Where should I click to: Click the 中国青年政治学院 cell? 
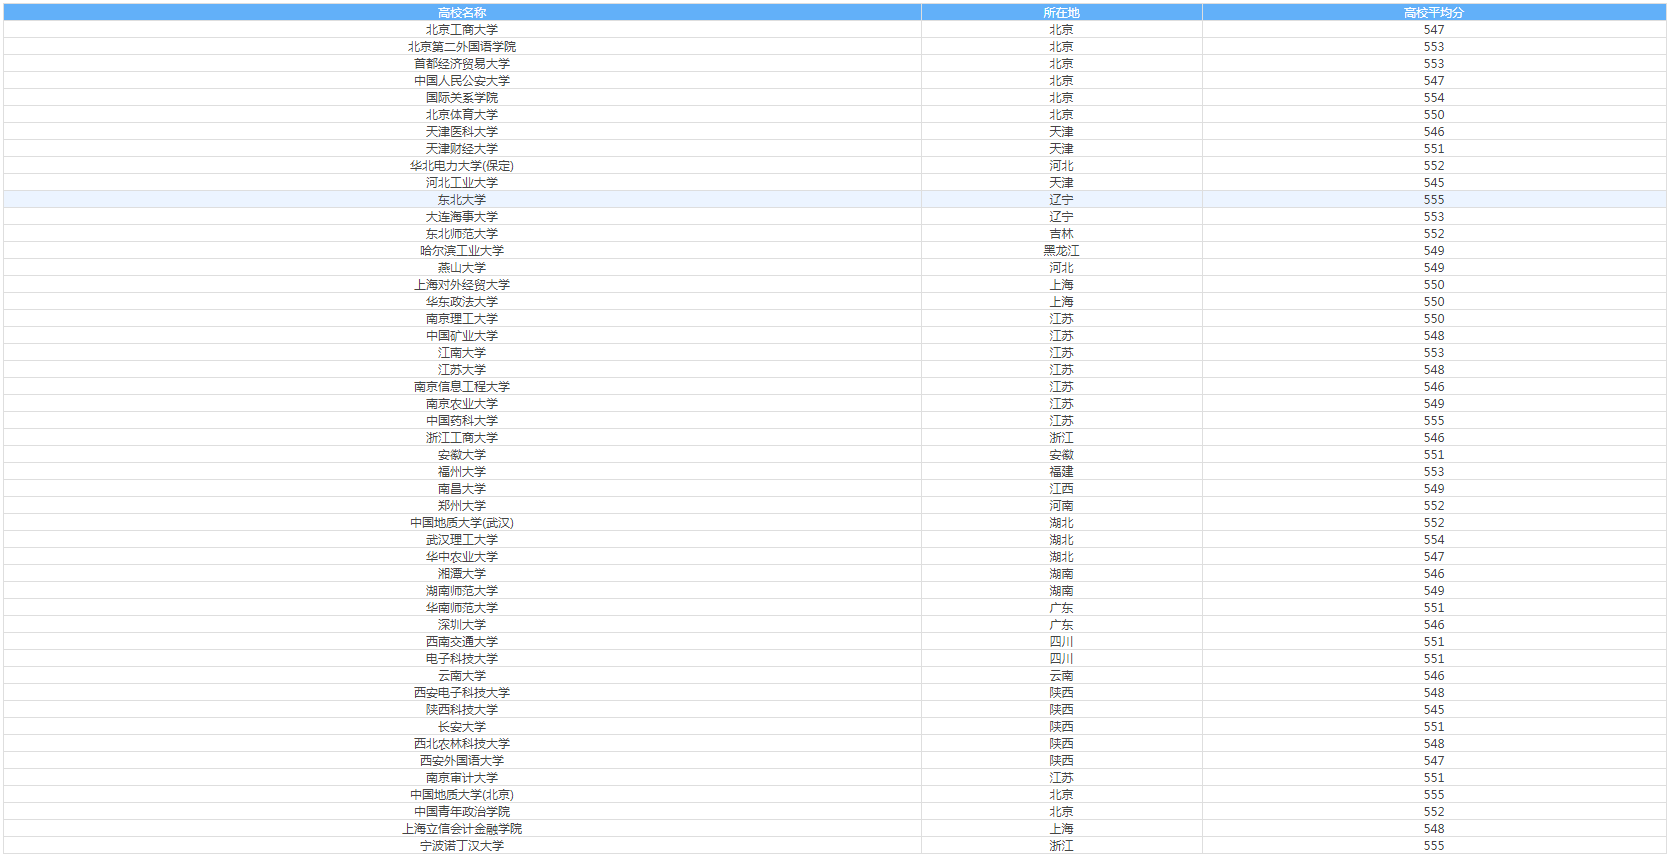[462, 812]
